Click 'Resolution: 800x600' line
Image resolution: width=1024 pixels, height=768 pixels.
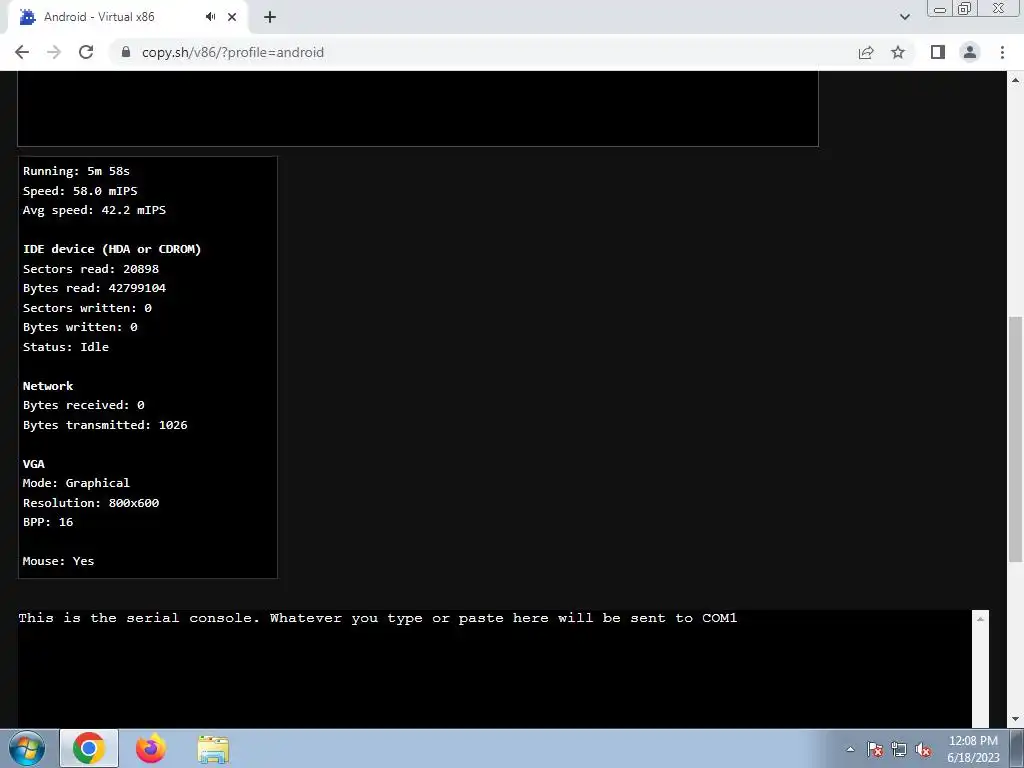(x=91, y=503)
